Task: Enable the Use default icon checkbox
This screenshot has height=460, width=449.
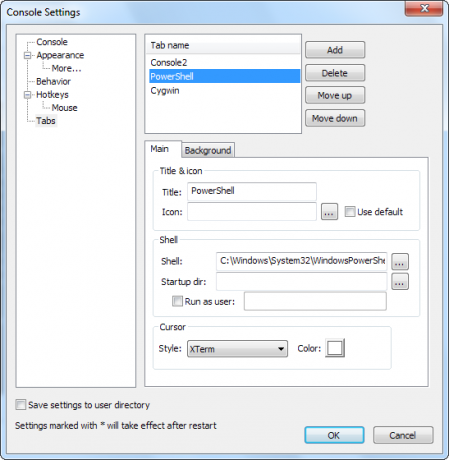Action: pos(350,212)
